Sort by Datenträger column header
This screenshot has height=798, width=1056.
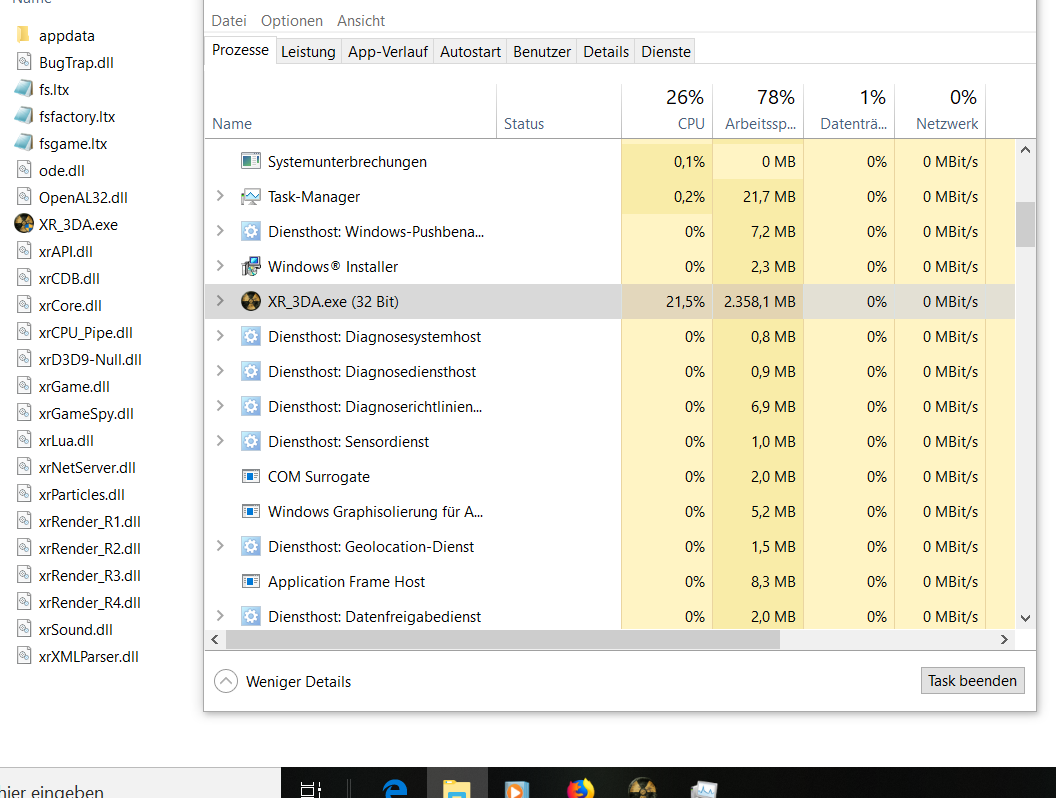849,111
